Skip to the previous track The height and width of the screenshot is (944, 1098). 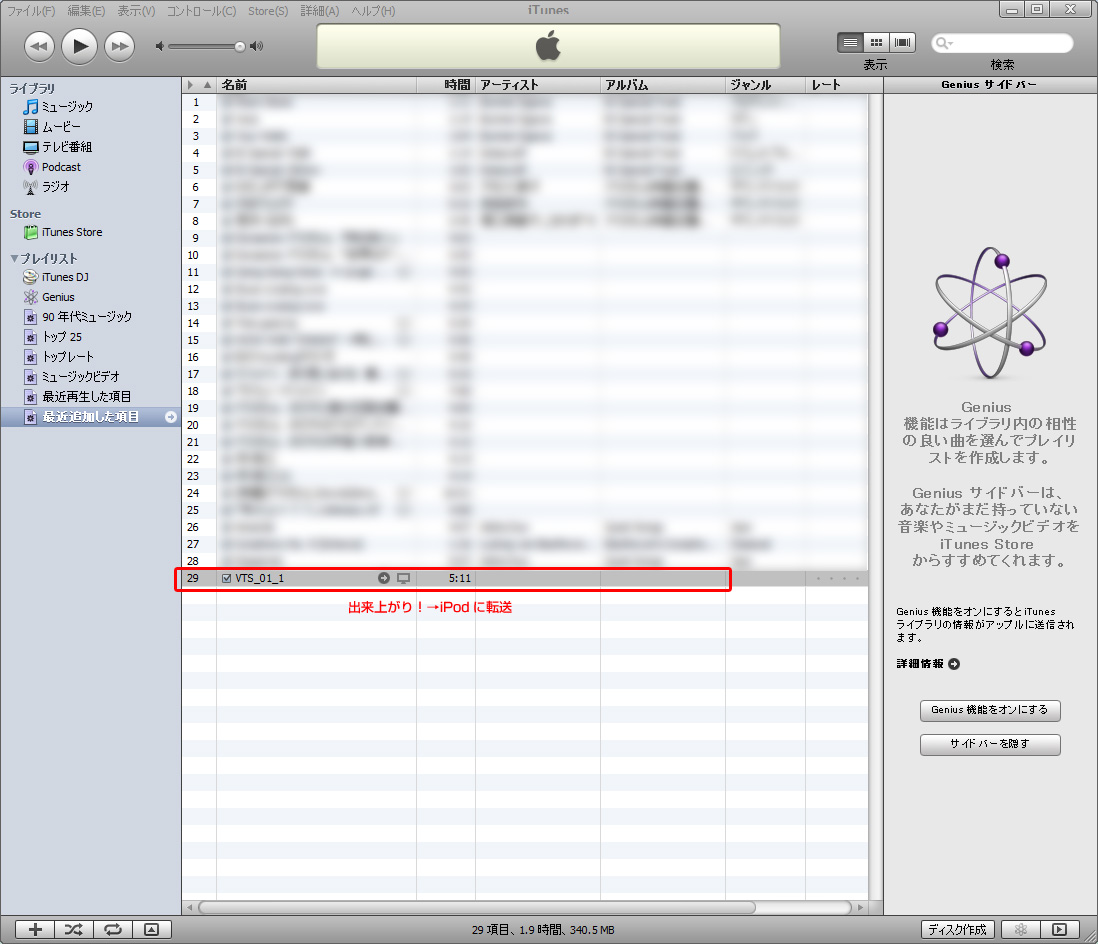(39, 46)
